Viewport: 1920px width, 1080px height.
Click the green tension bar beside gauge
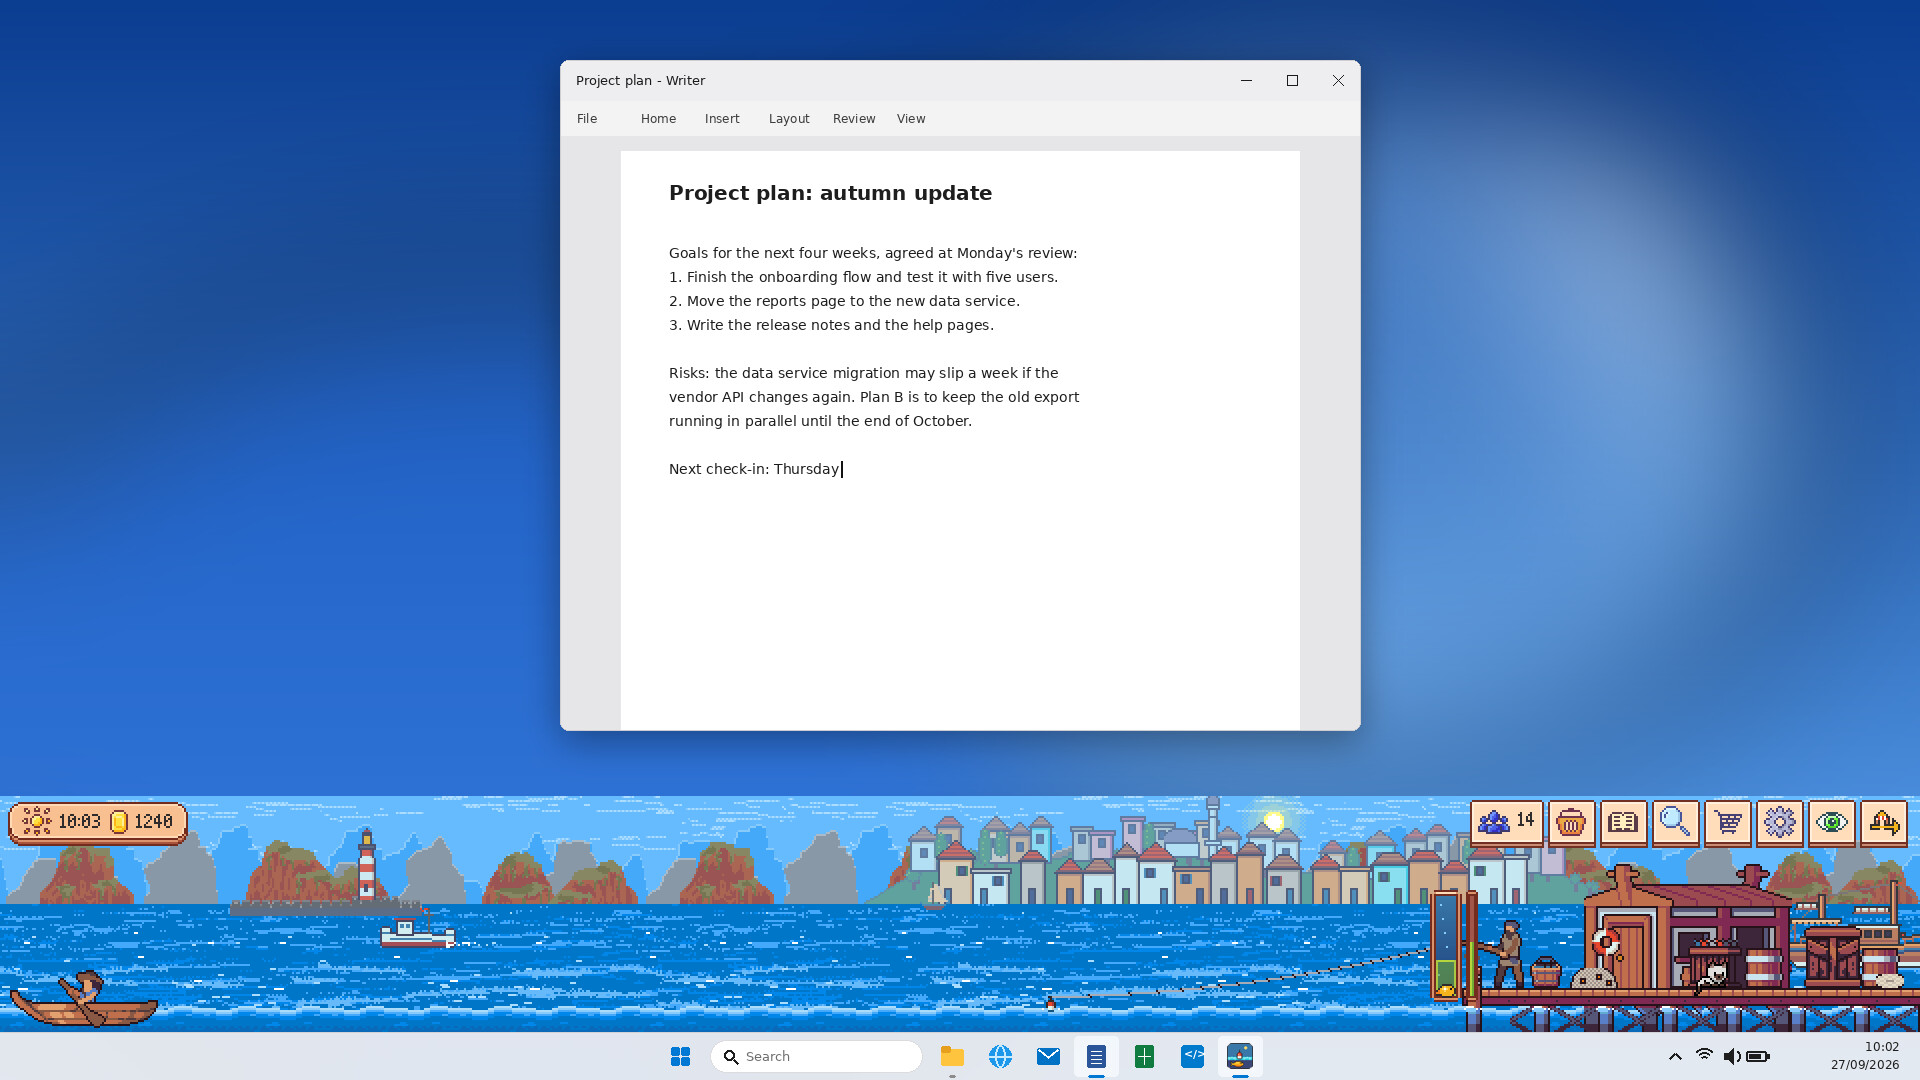click(x=1471, y=945)
